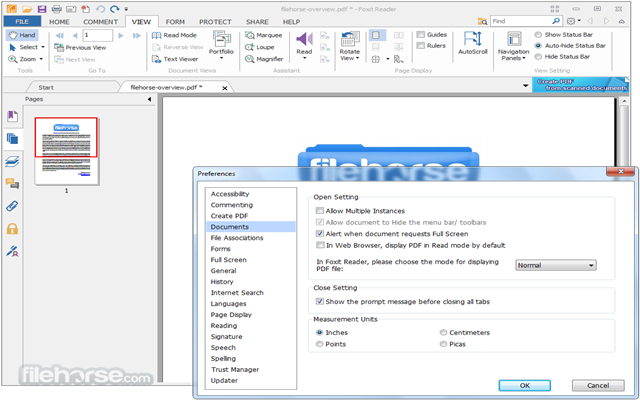Image resolution: width=640 pixels, height=400 pixels.
Task: Select Hide Status Bar option
Action: [538, 57]
